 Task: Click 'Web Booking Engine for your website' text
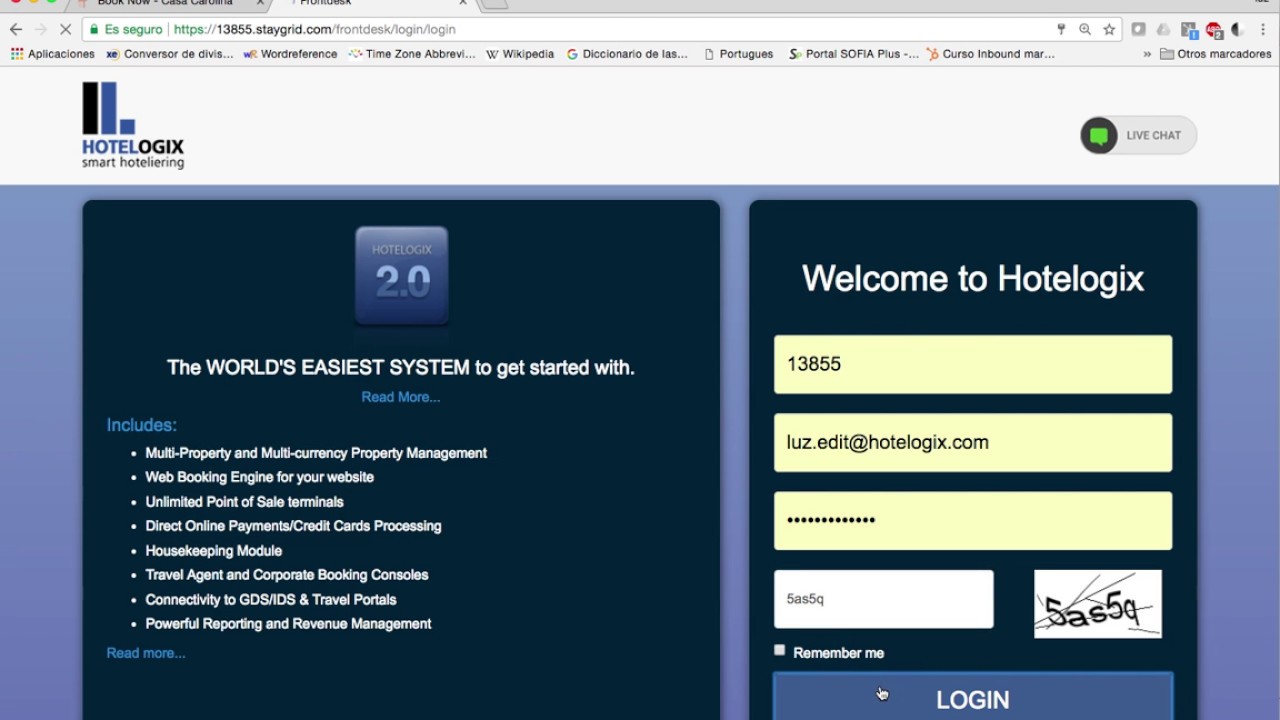(x=260, y=477)
